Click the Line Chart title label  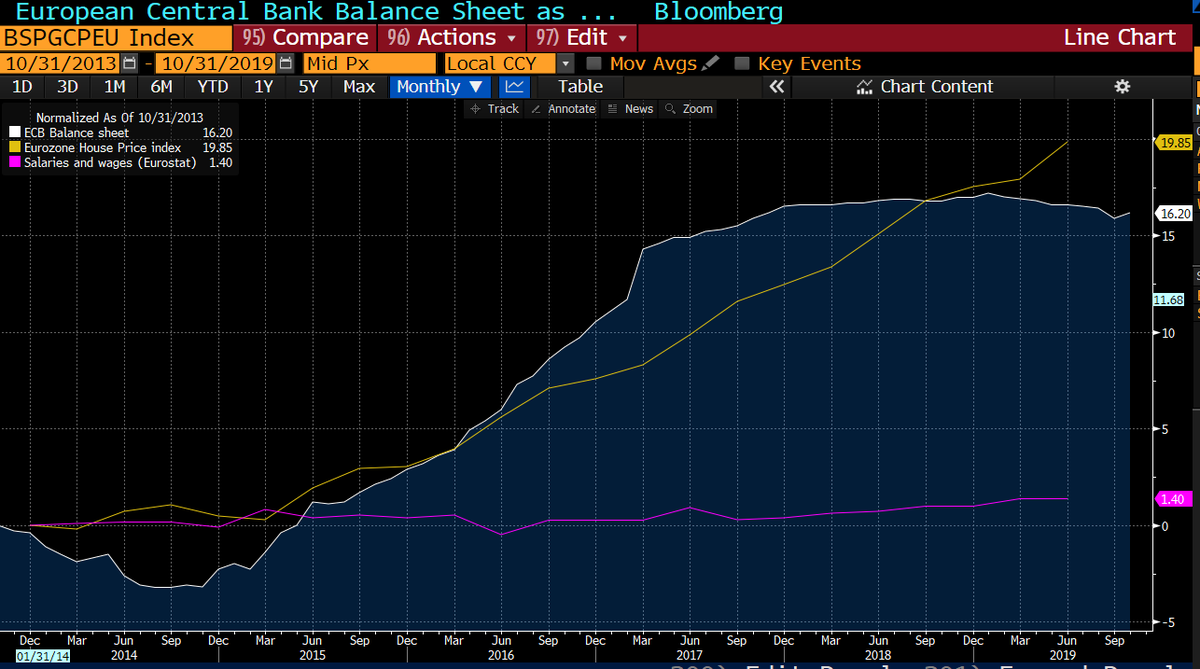point(1120,37)
